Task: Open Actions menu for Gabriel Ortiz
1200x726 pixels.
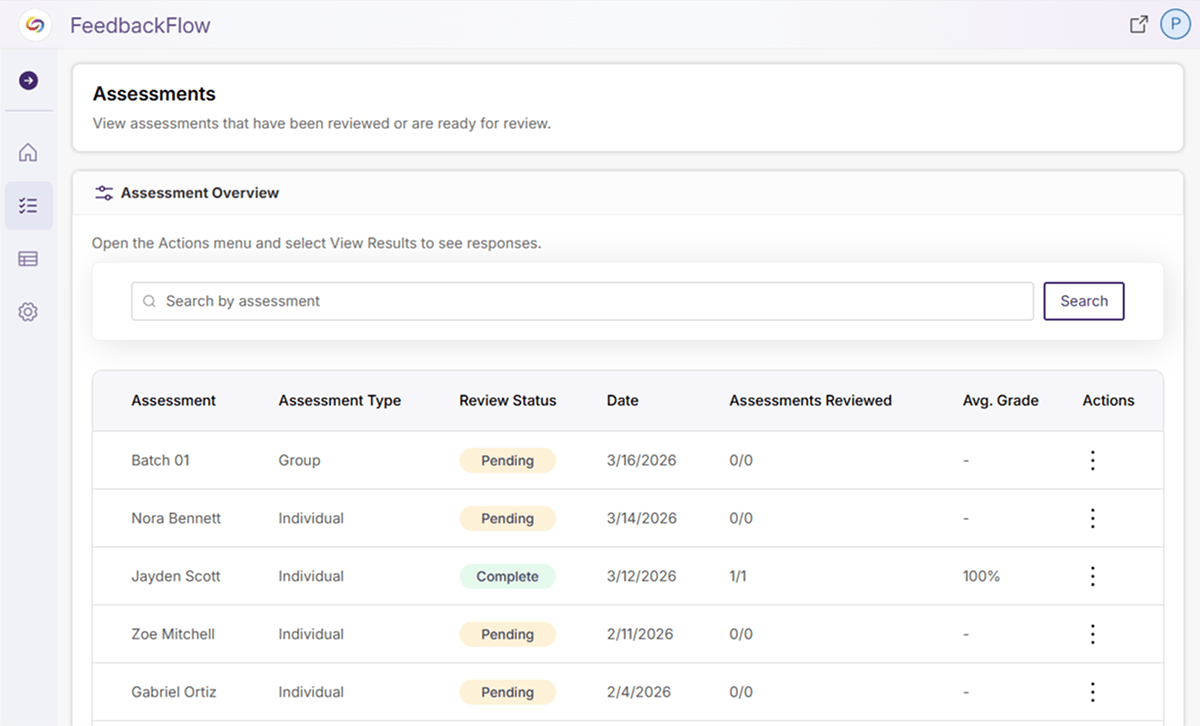Action: coord(1093,692)
